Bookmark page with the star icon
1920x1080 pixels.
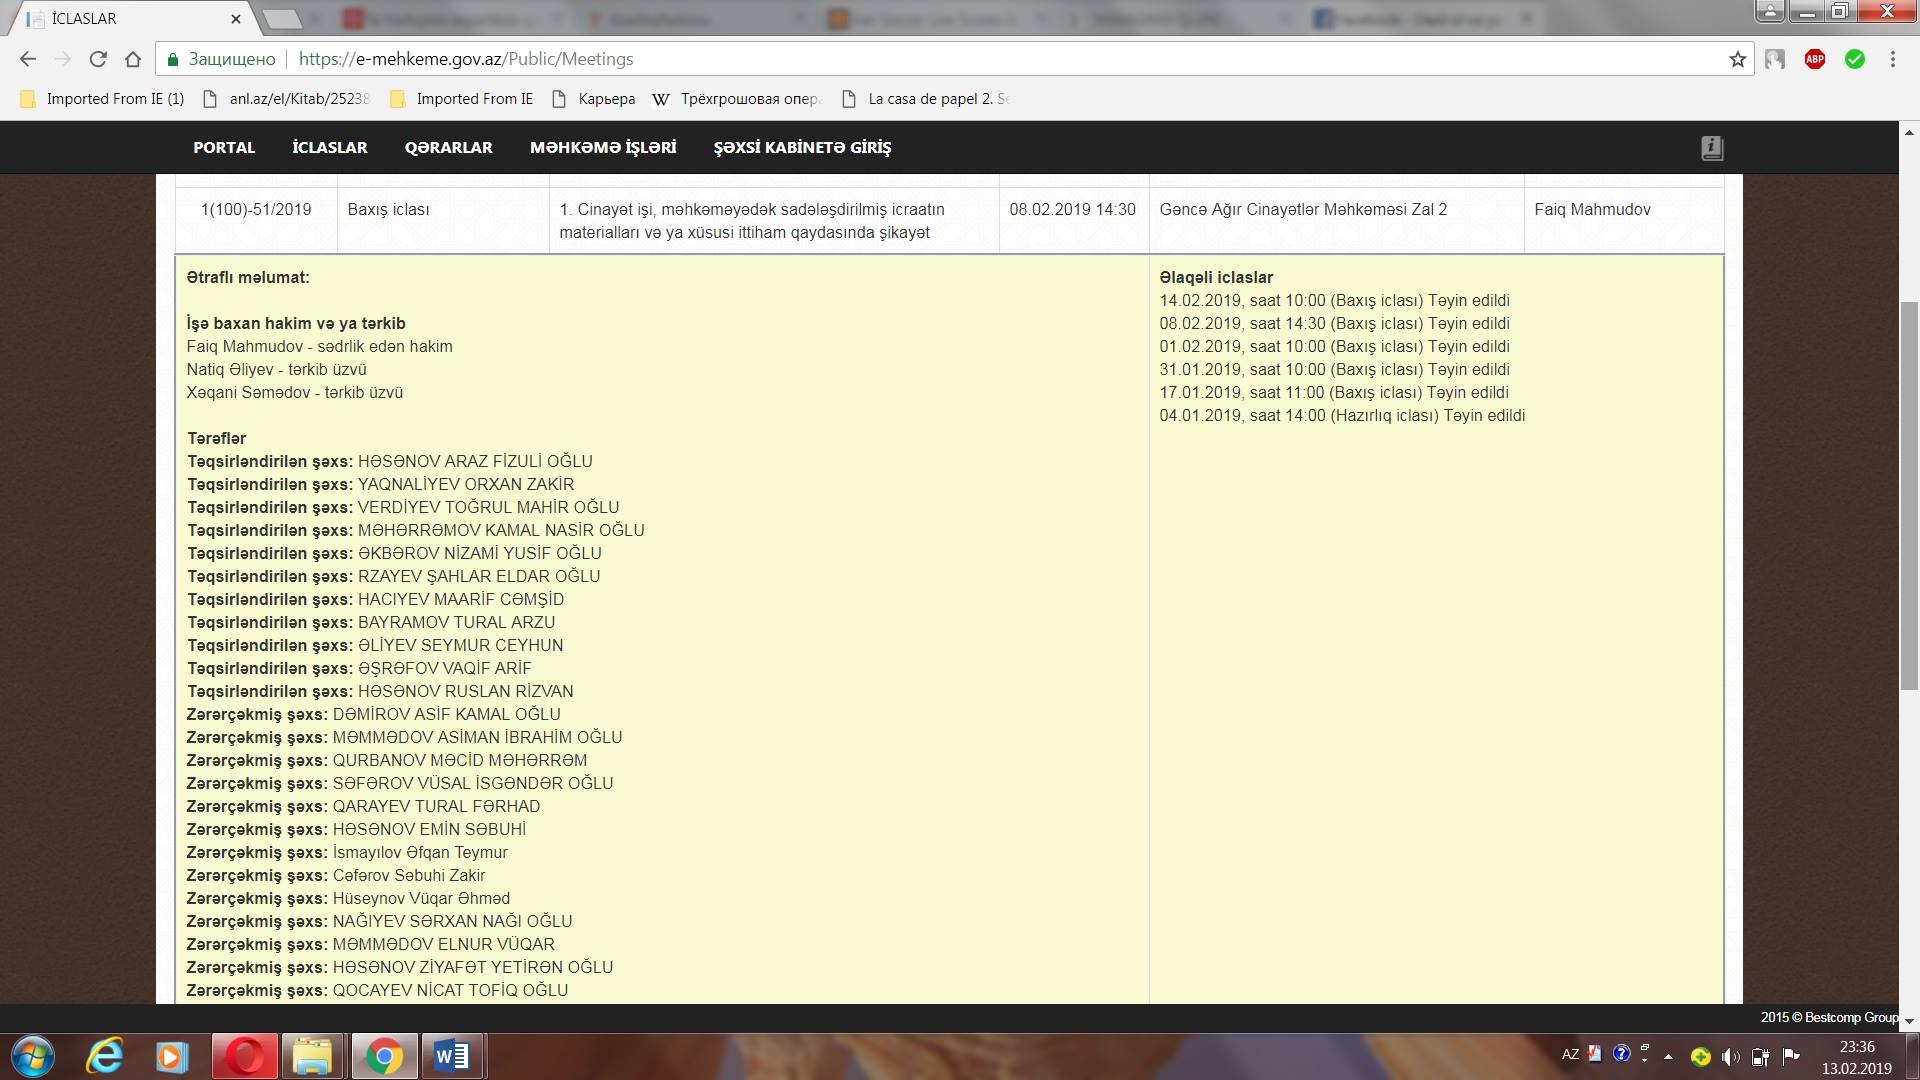(1738, 59)
